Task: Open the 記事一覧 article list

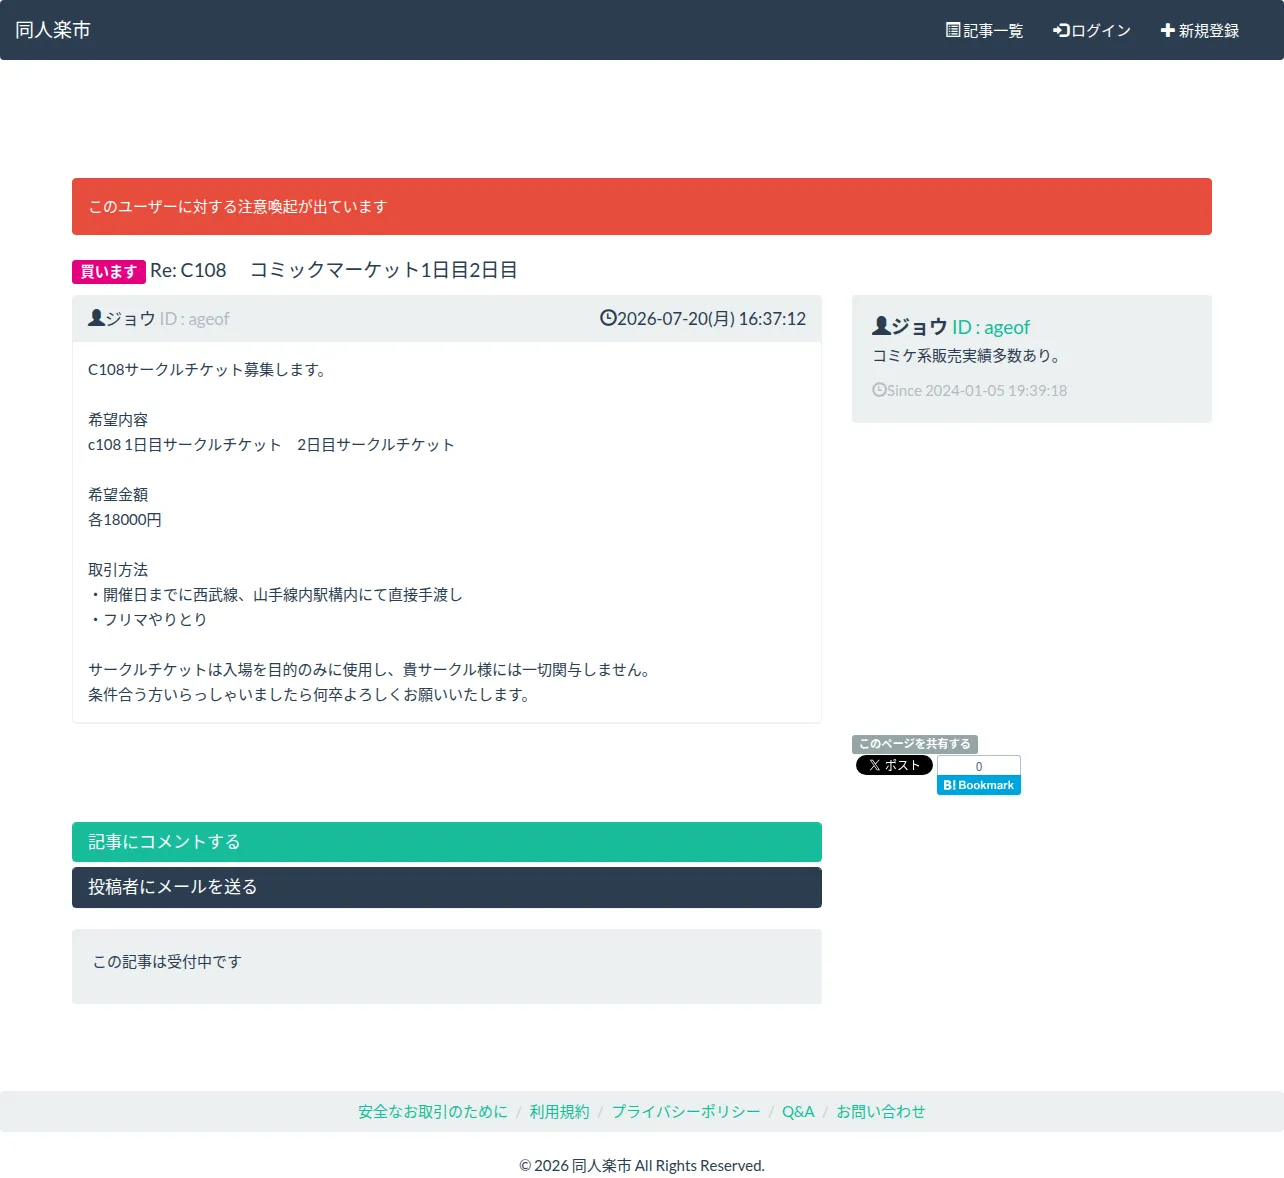Action: point(984,30)
